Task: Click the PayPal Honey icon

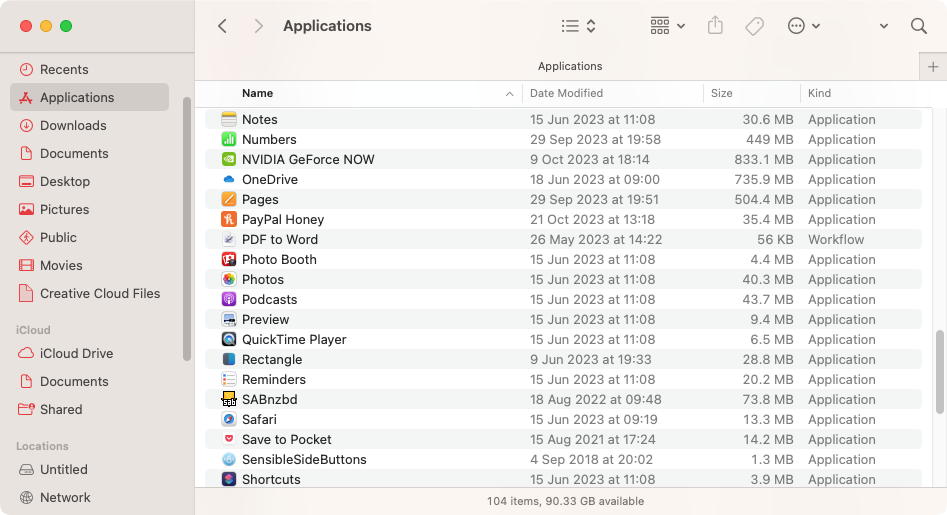Action: point(228,219)
